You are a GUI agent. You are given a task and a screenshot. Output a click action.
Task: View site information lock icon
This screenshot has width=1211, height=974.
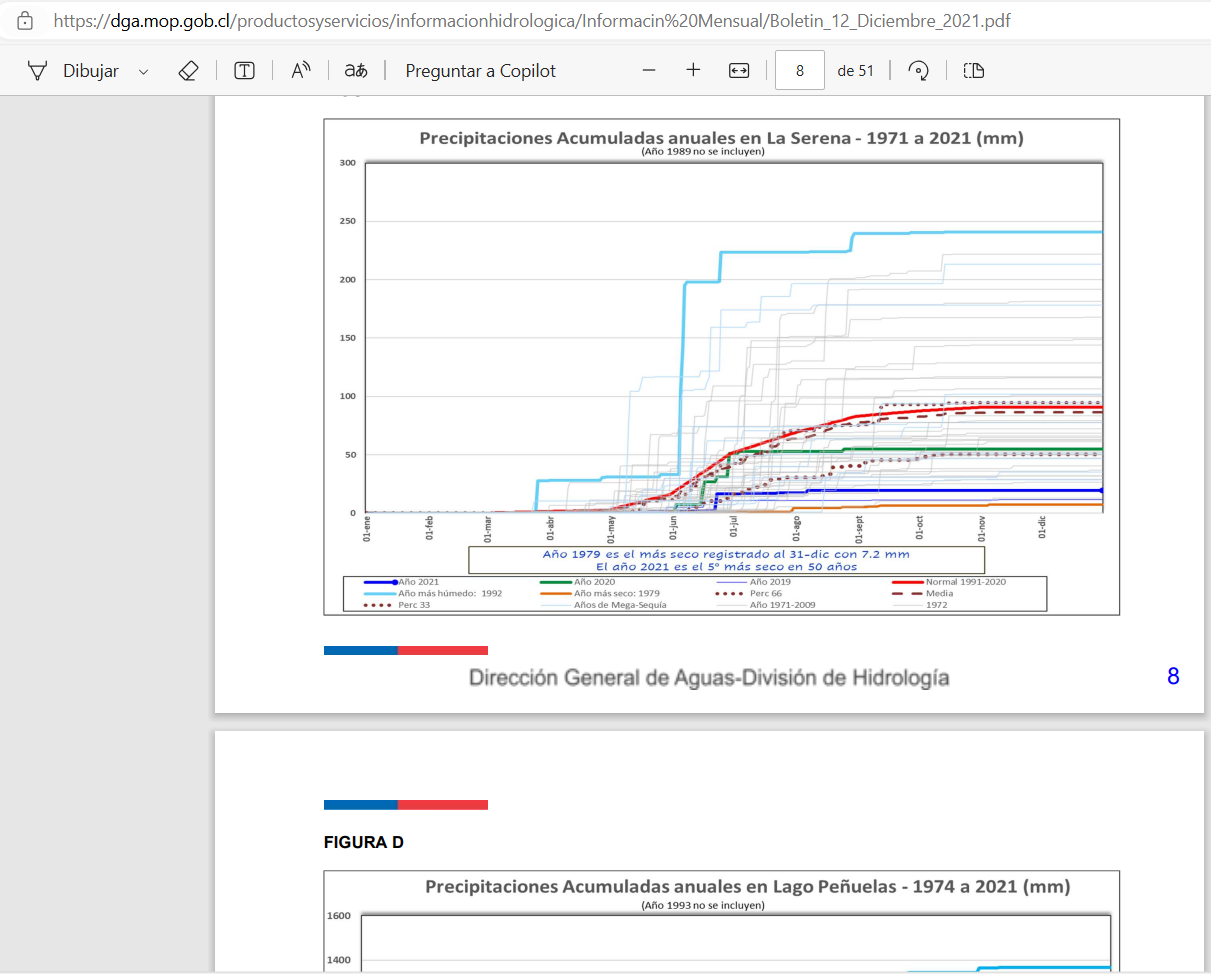(x=26, y=20)
